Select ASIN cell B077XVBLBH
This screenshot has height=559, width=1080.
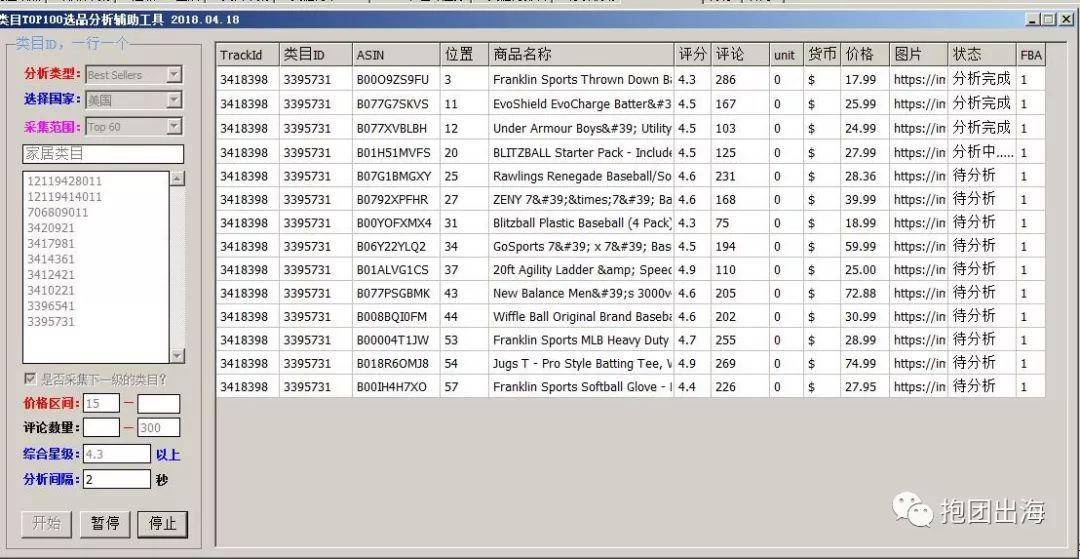[396, 128]
